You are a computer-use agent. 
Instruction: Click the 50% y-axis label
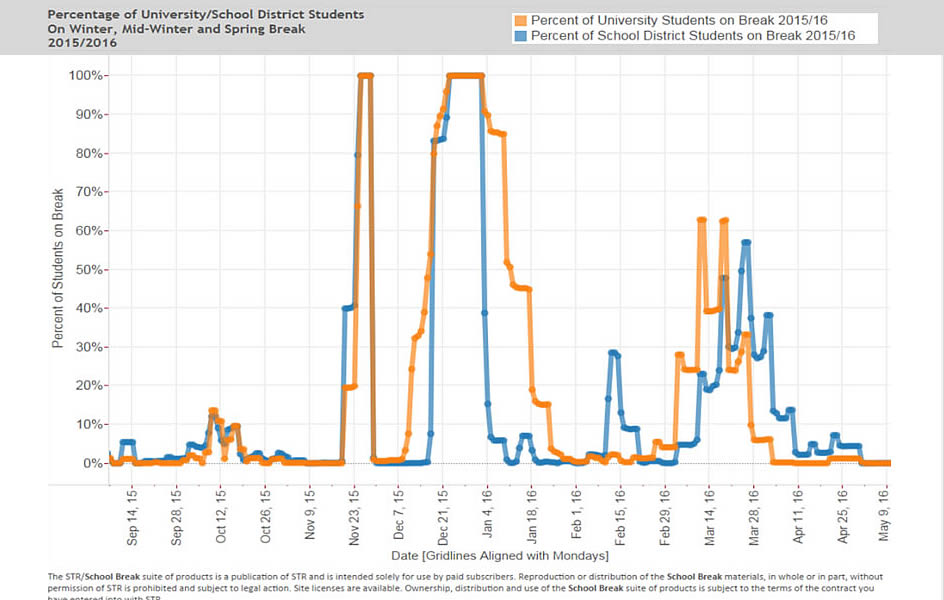coord(88,270)
